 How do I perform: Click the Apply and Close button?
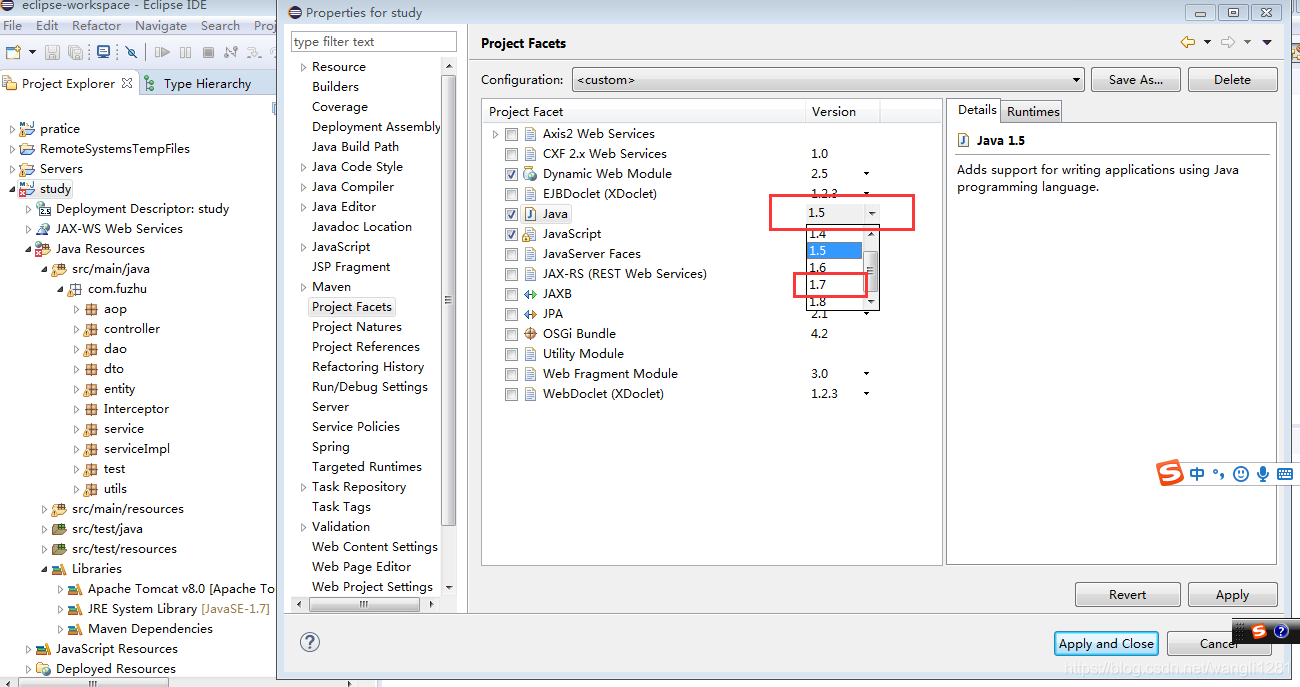[x=1106, y=643]
